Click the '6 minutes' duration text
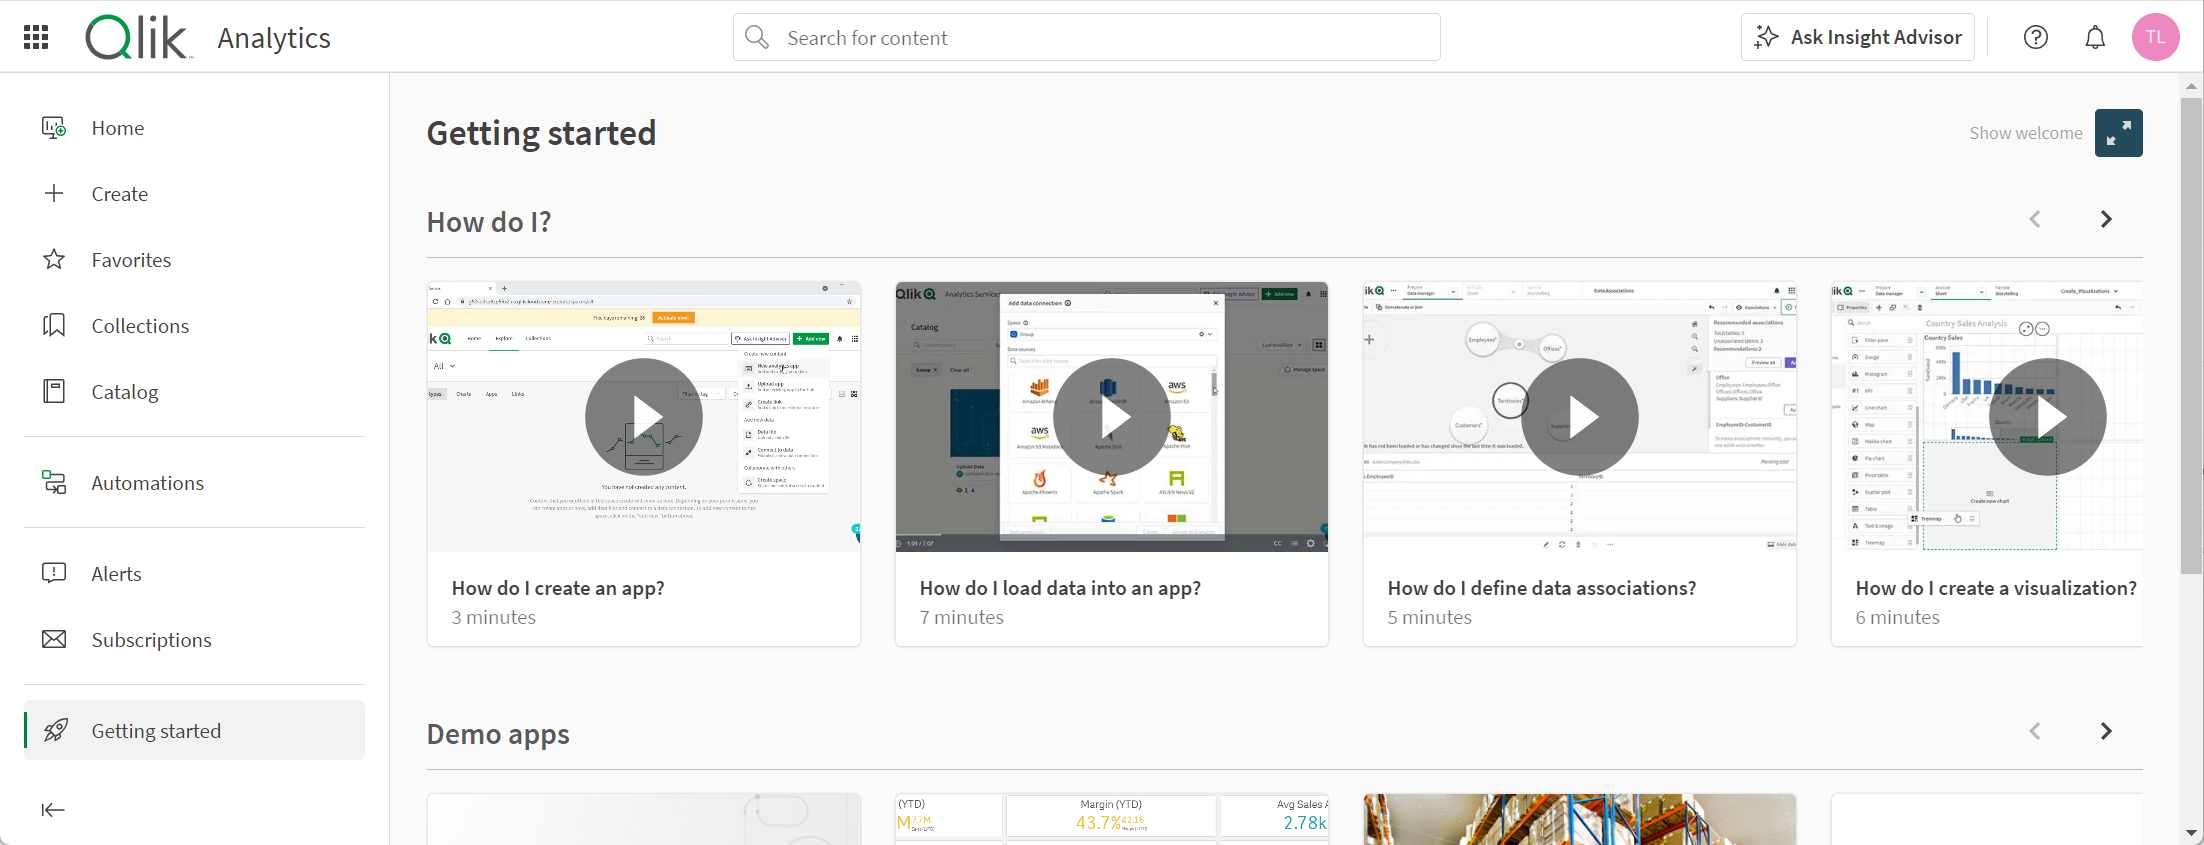 (x=1898, y=617)
